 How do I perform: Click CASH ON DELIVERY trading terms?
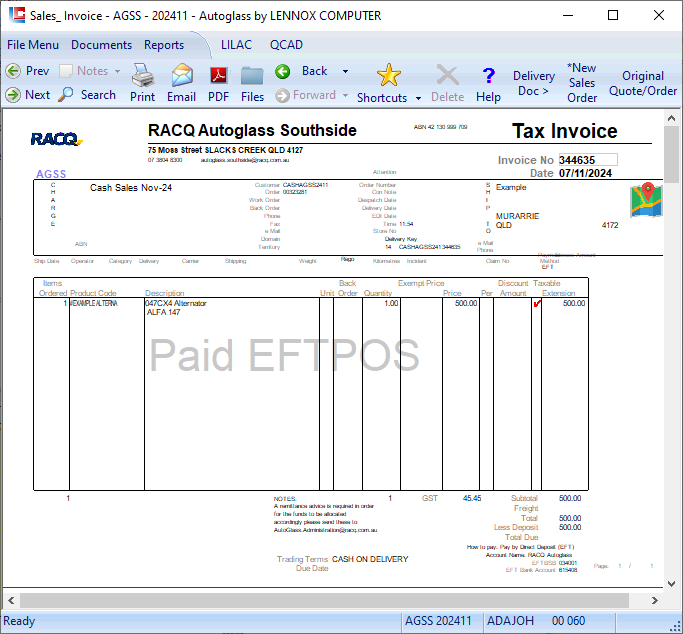click(370, 559)
